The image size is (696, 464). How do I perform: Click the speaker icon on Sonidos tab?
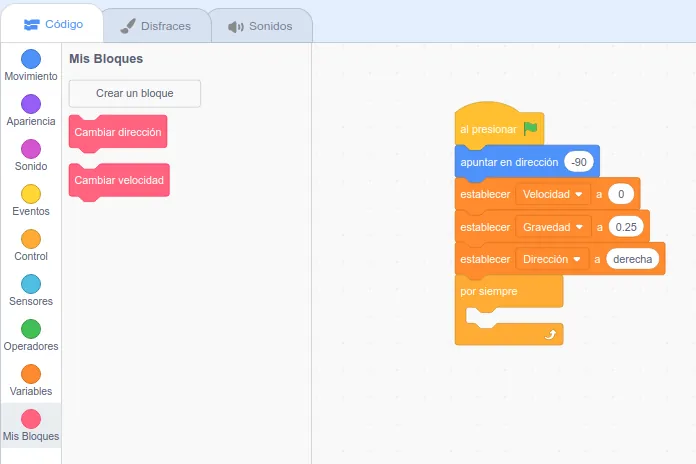pos(236,27)
